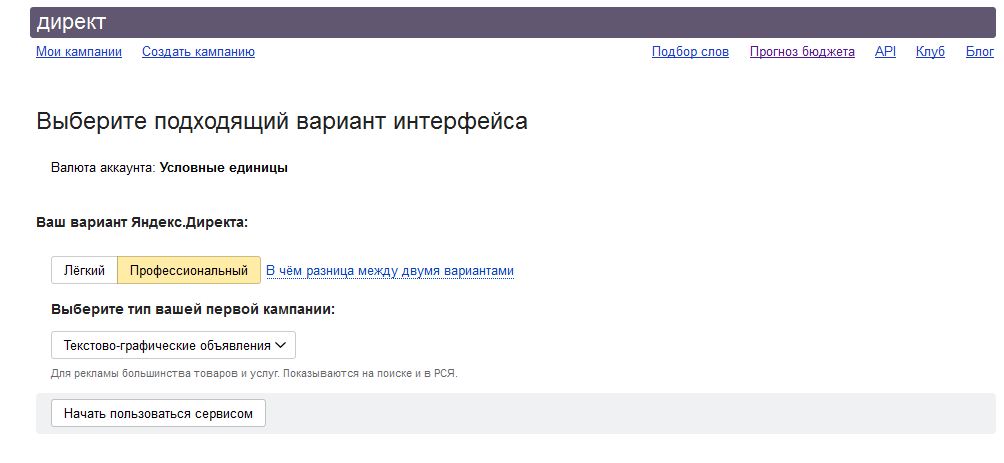Visit the Клуб link

point(930,52)
